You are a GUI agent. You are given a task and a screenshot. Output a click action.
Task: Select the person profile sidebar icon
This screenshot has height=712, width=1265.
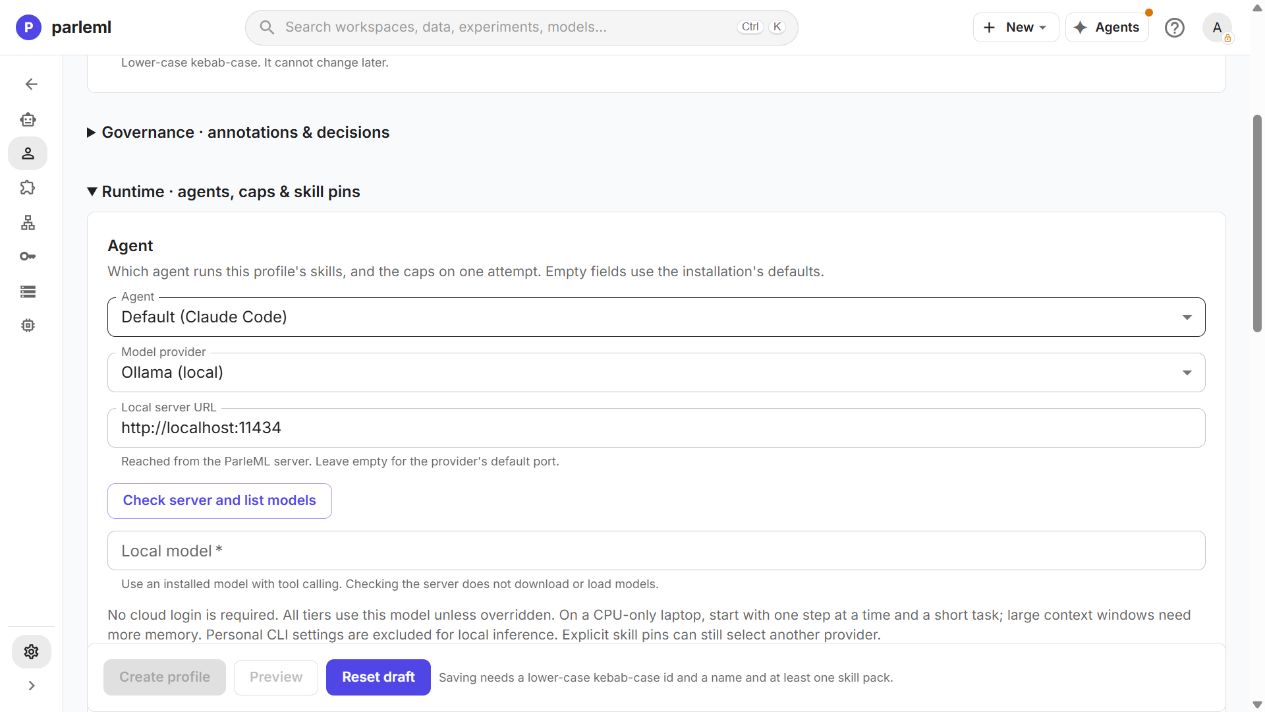28,153
